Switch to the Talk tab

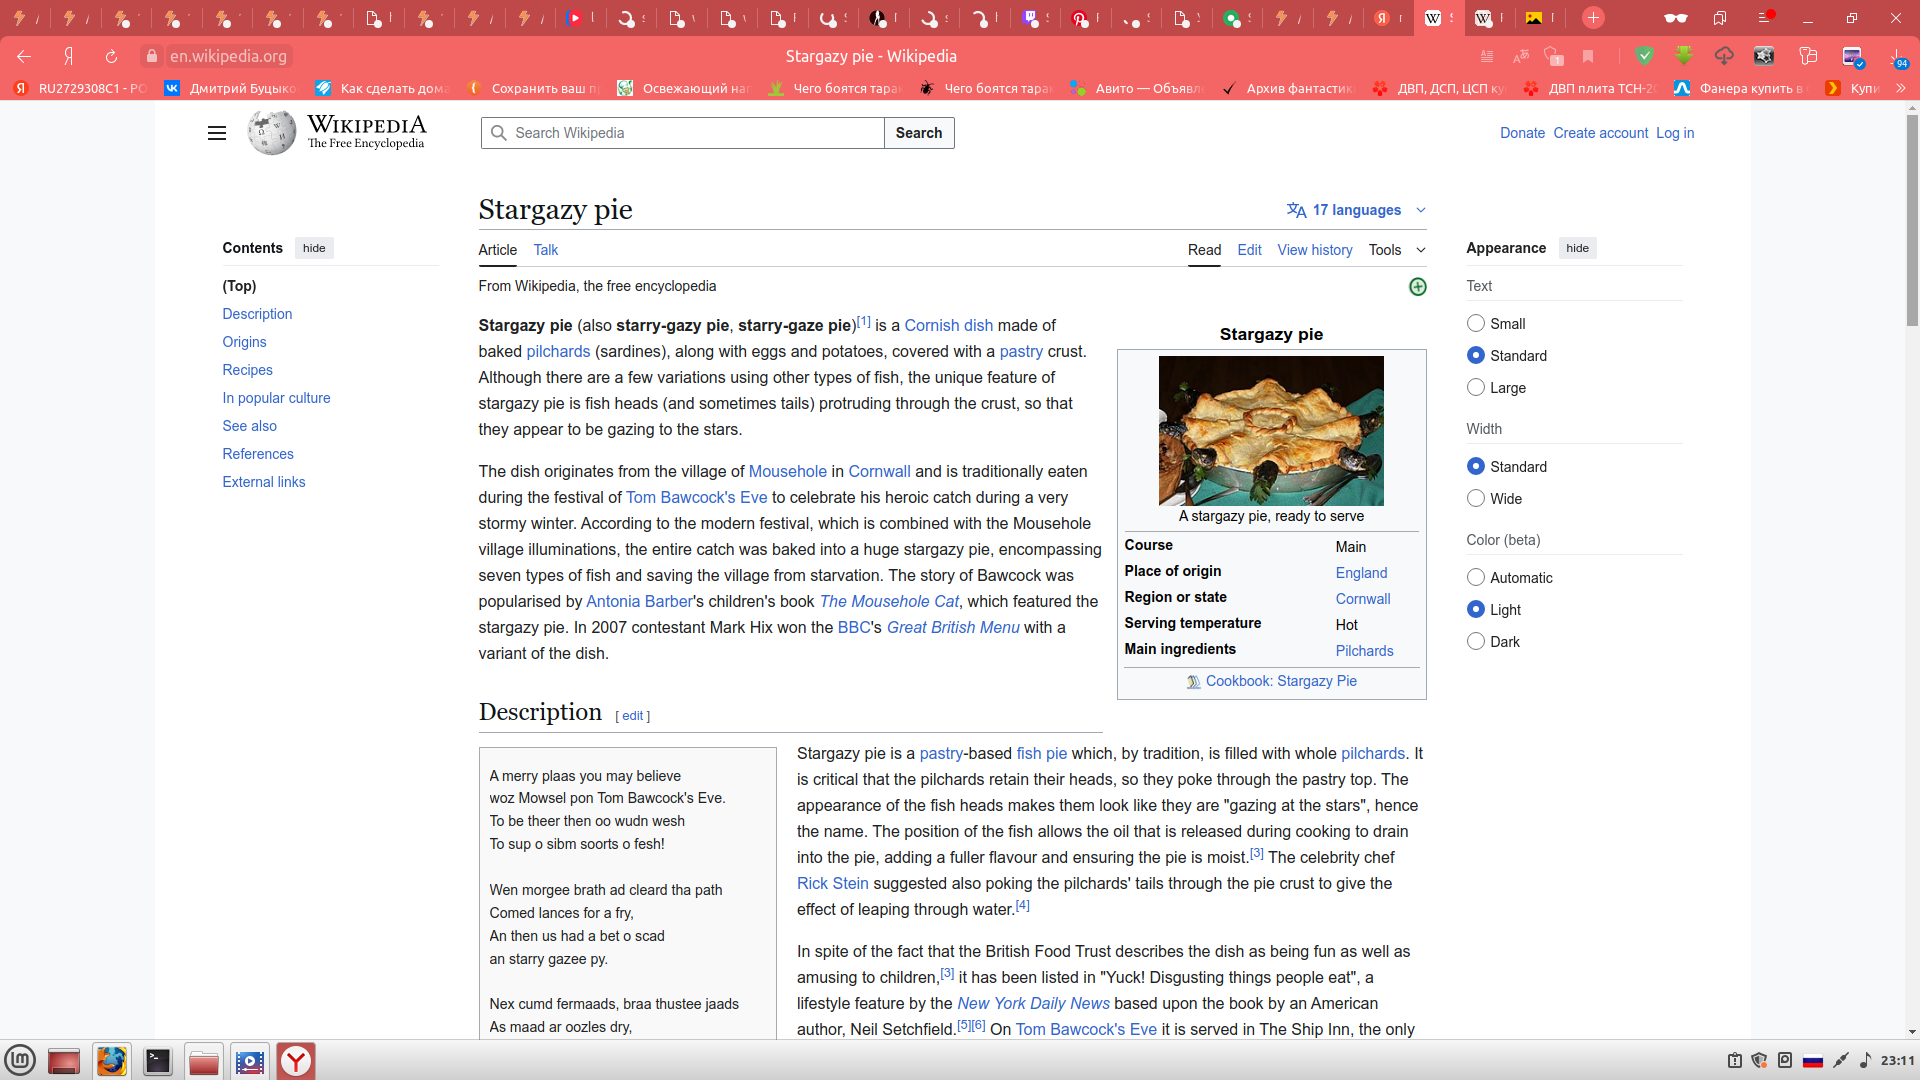(x=545, y=250)
